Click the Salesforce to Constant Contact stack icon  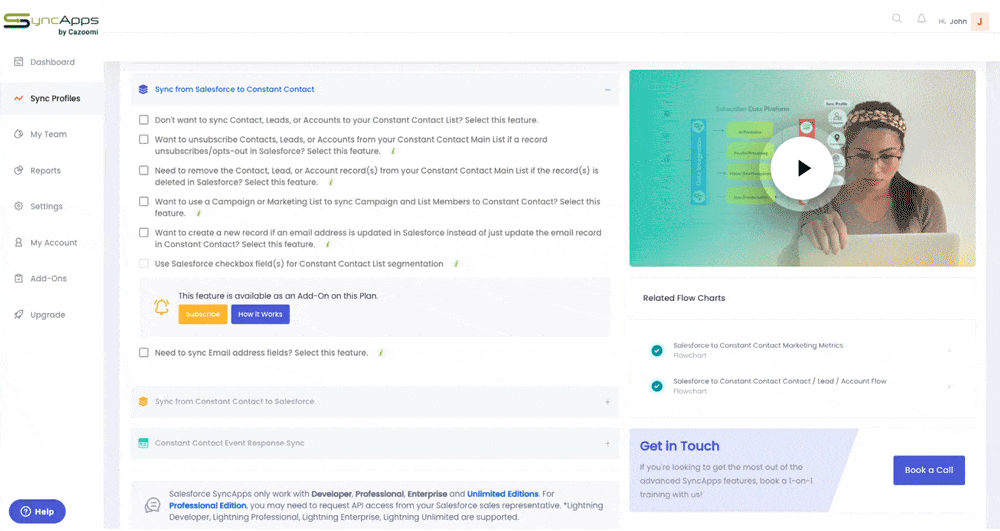click(143, 89)
